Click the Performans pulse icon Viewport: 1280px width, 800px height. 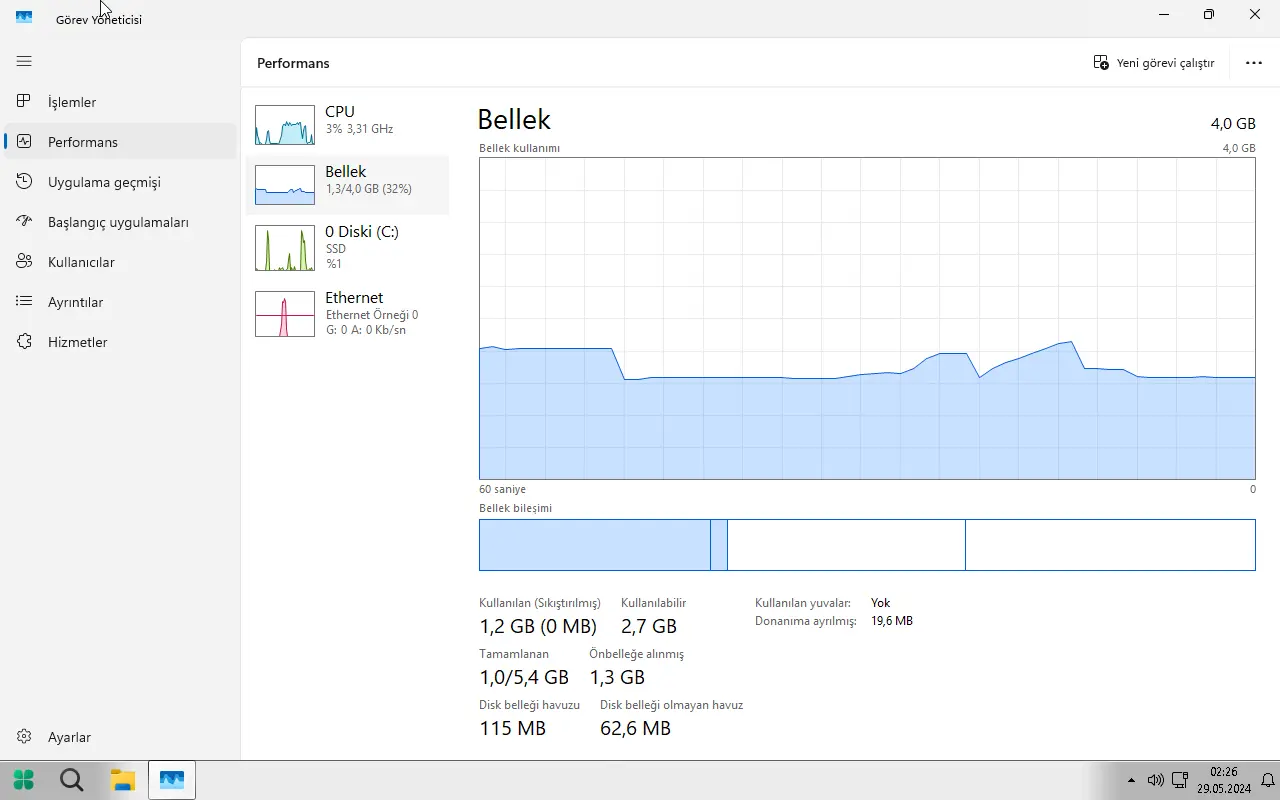pos(25,142)
